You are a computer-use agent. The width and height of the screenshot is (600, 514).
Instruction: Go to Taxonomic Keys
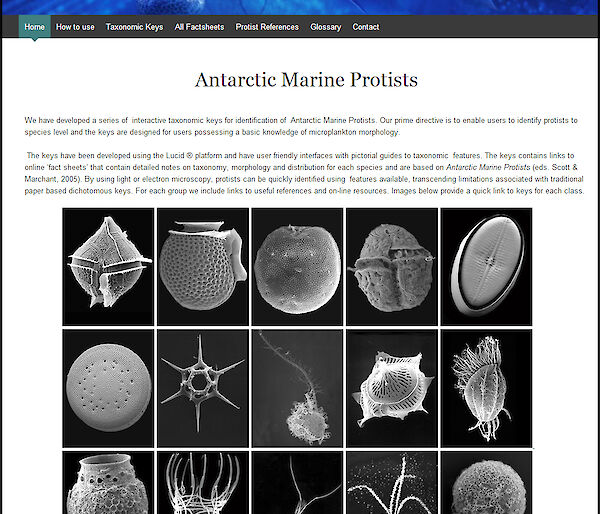pos(134,27)
